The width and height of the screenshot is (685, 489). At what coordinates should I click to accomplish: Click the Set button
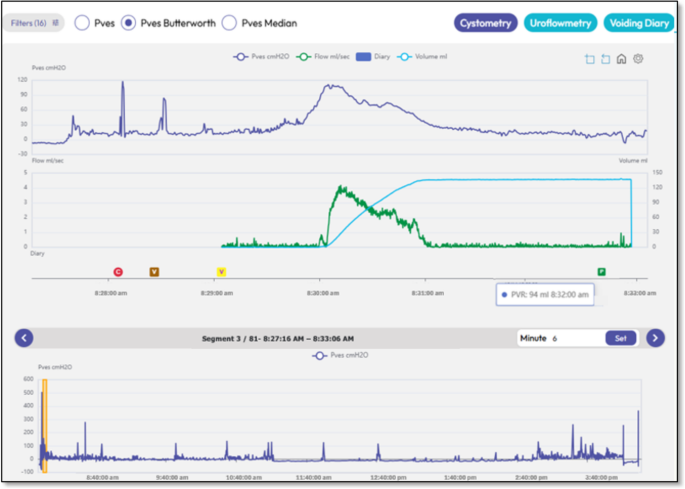coord(620,338)
